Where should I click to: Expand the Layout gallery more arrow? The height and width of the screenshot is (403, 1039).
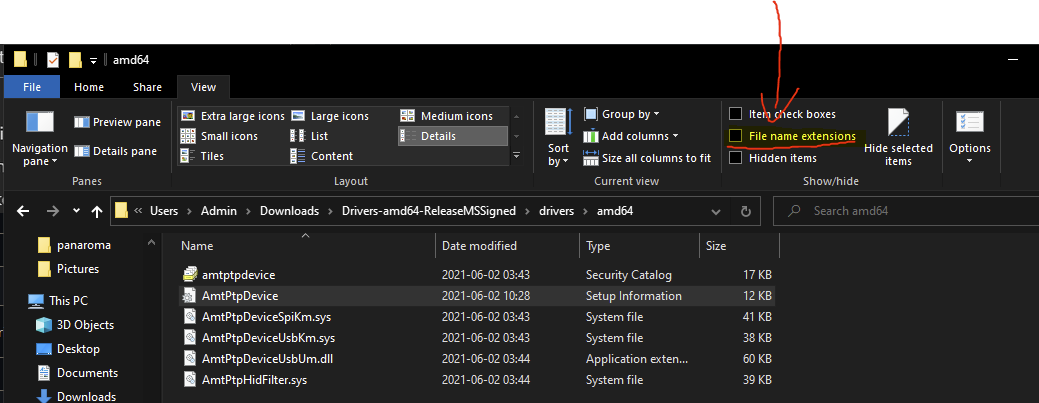[x=517, y=156]
